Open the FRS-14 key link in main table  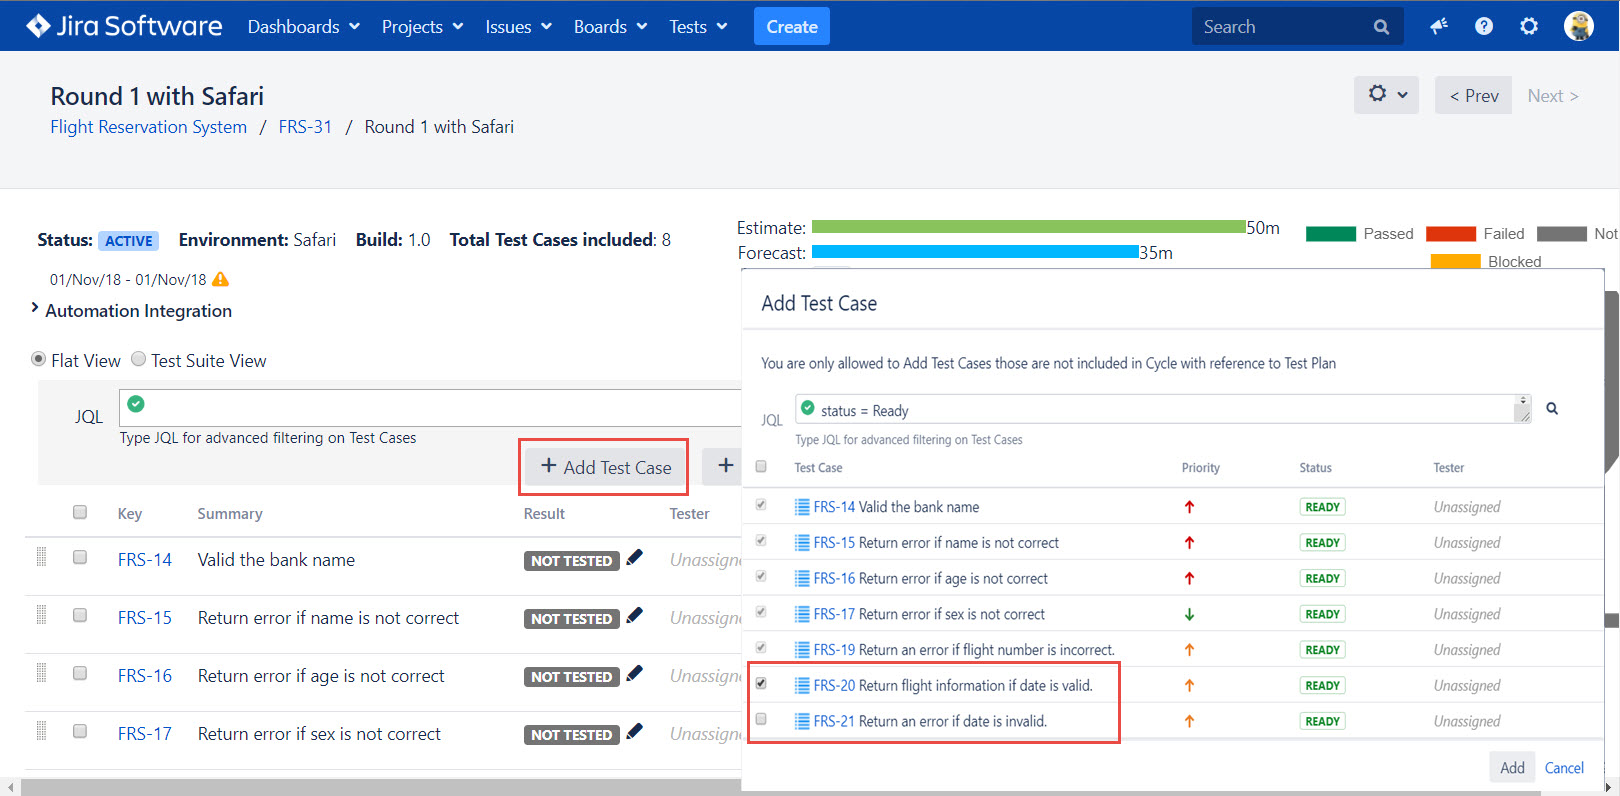145,560
